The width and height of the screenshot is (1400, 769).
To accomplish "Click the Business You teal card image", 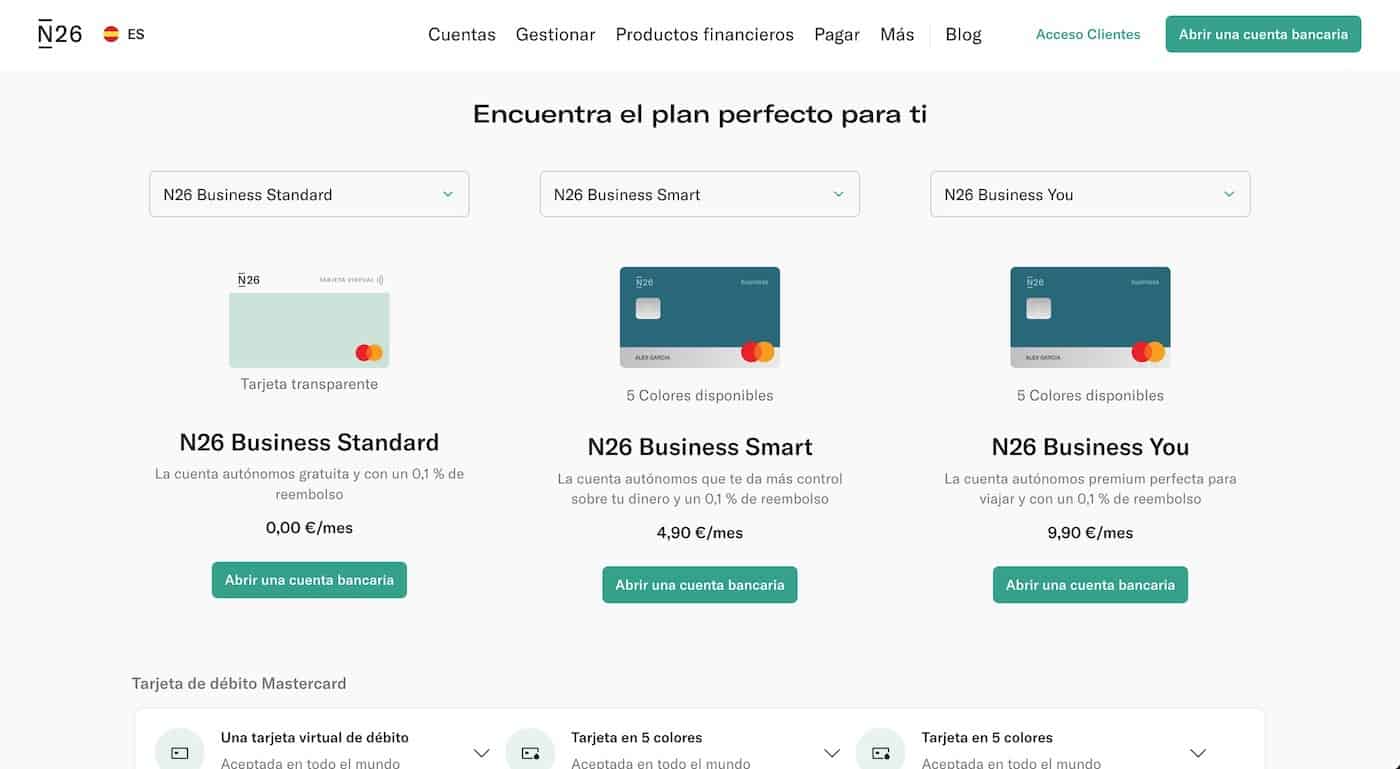I will tap(1090, 317).
